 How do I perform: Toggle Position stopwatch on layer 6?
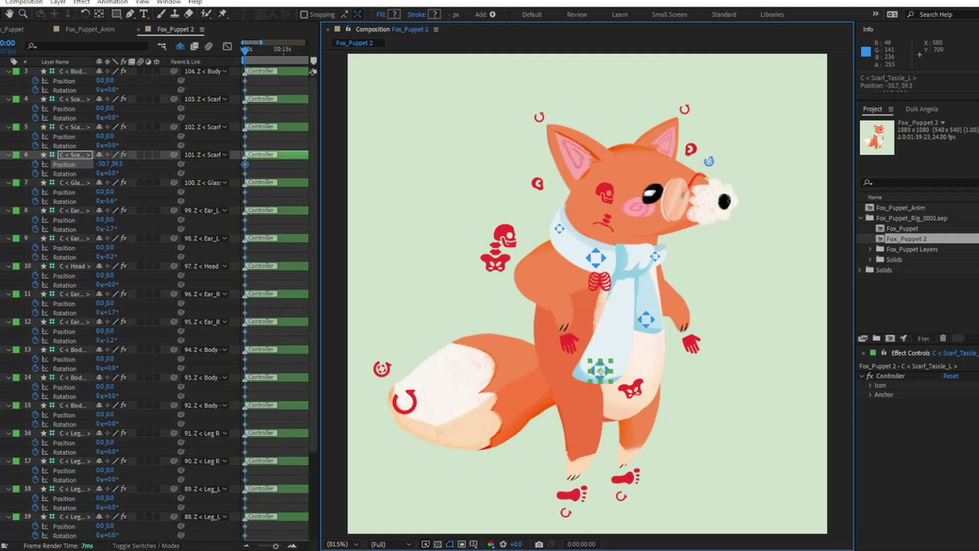[36, 164]
